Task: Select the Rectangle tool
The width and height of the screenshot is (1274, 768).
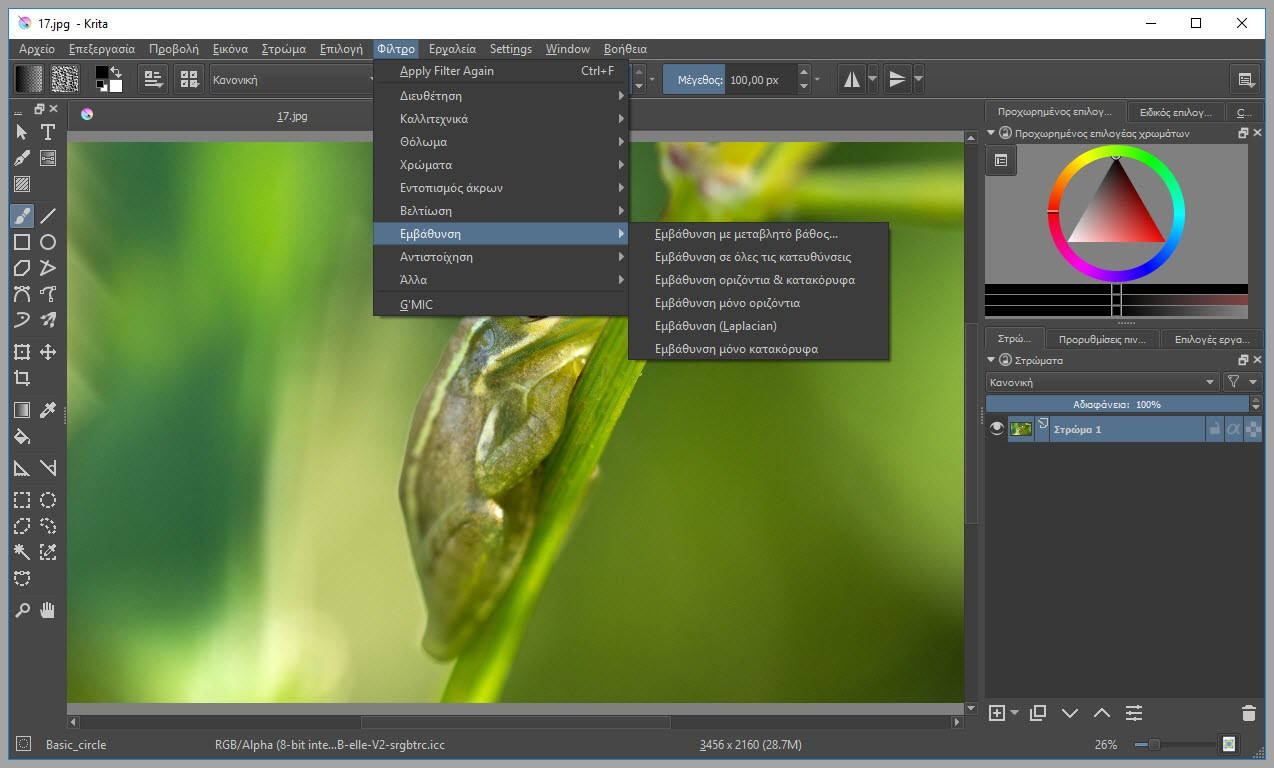Action: tap(22, 241)
